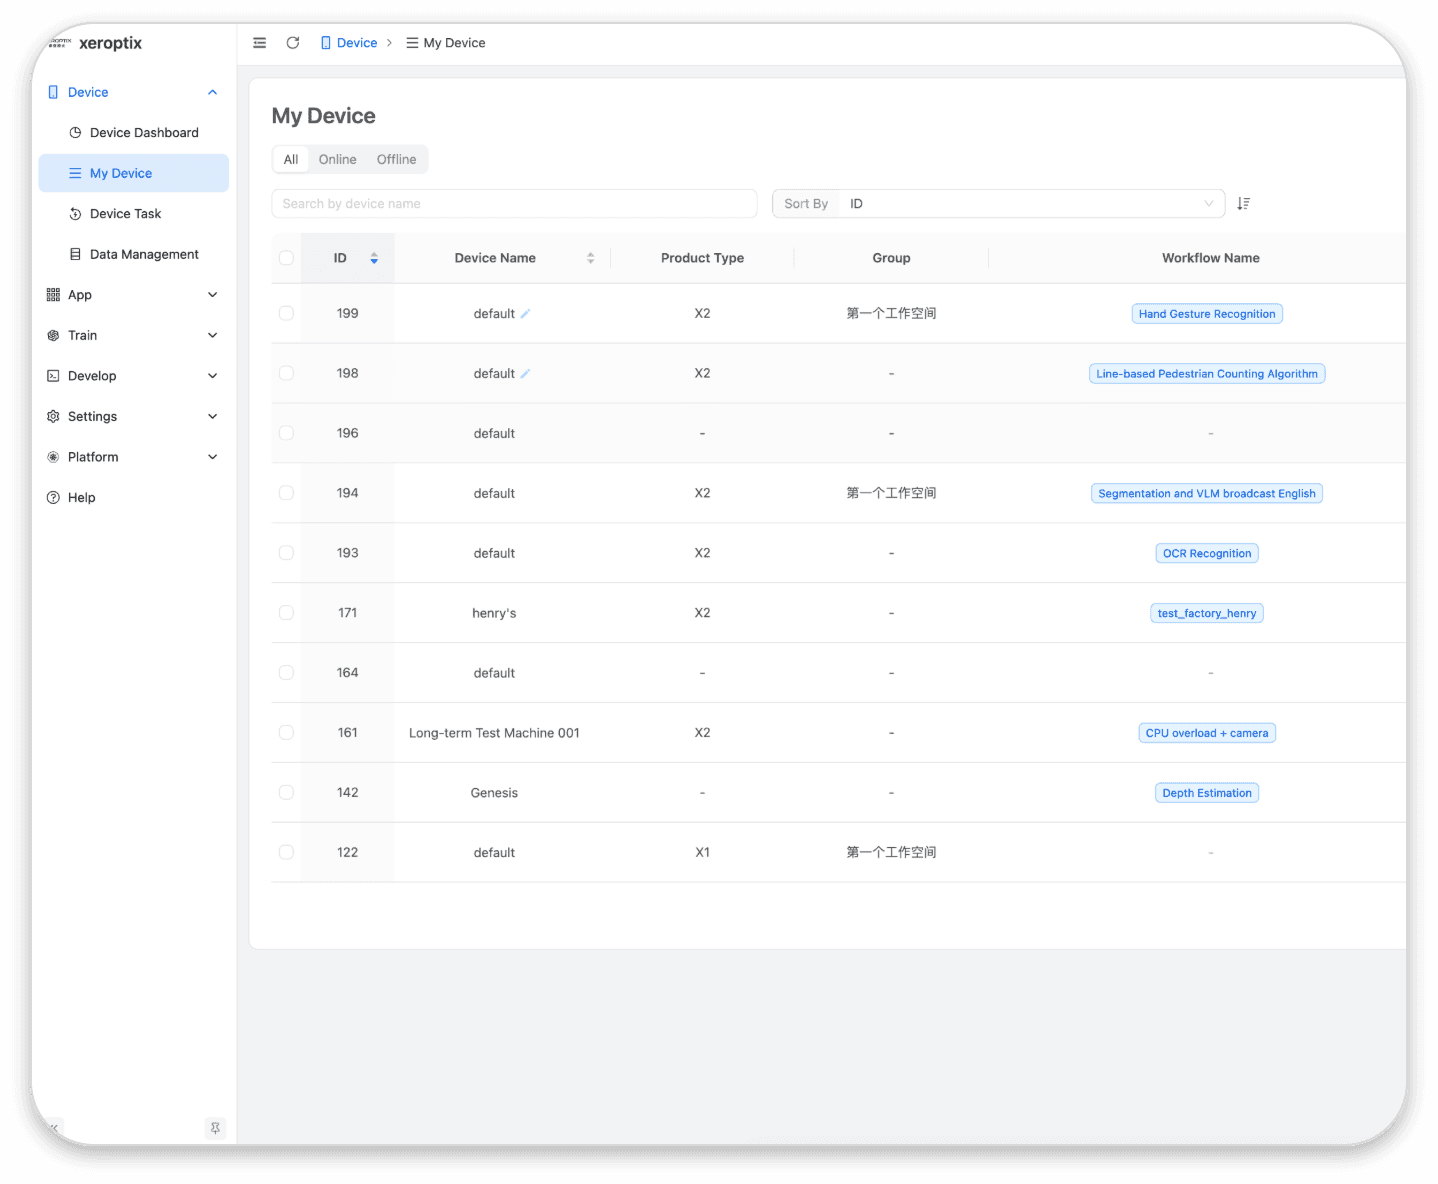This screenshot has height=1184, width=1438.
Task: Select the All devices tab
Action: (291, 160)
